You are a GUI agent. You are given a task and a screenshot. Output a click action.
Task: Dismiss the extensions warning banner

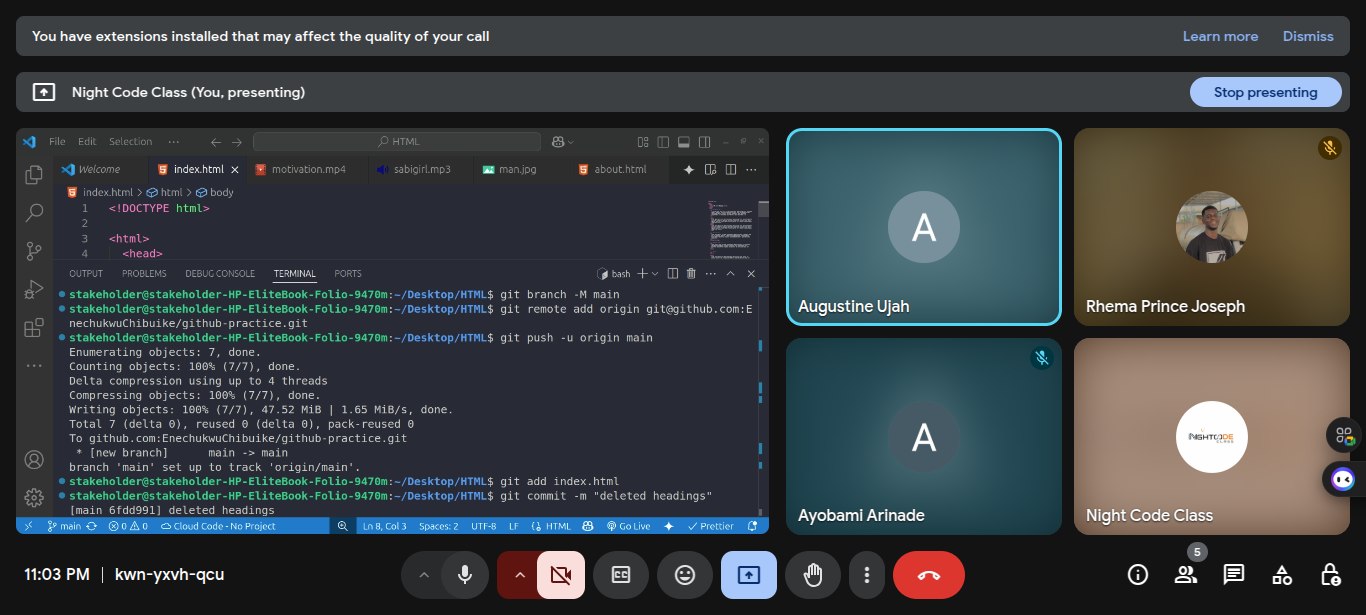1308,36
